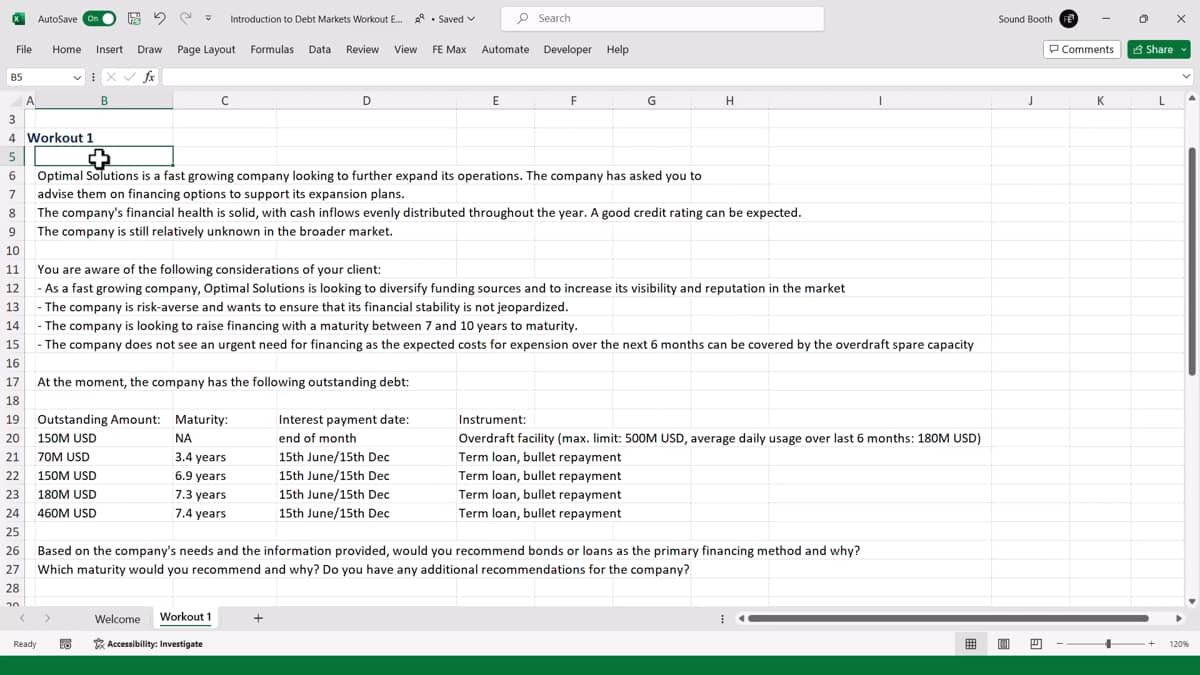Click the Save icon in title bar

[x=135, y=19]
